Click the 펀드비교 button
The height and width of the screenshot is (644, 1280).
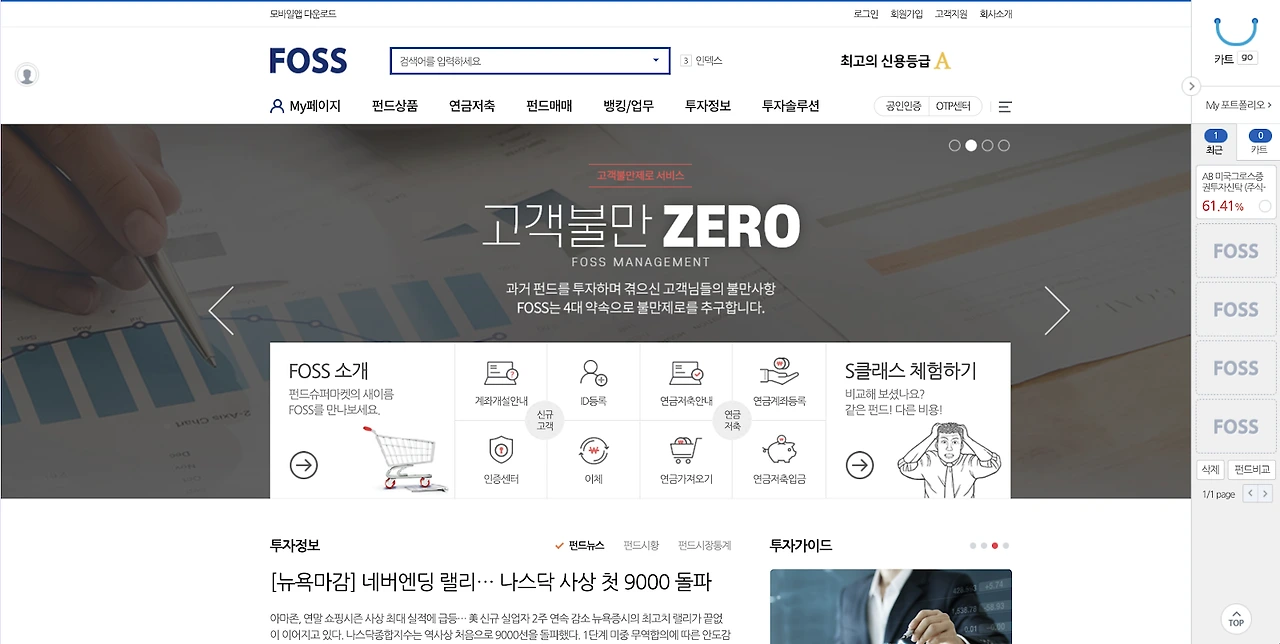pos(1252,469)
